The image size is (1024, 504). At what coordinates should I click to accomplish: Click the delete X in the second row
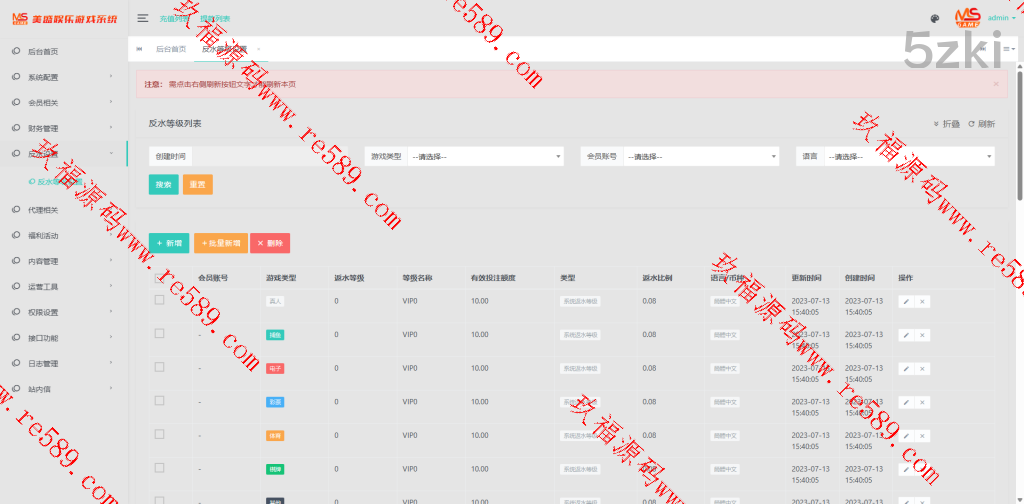point(922,335)
